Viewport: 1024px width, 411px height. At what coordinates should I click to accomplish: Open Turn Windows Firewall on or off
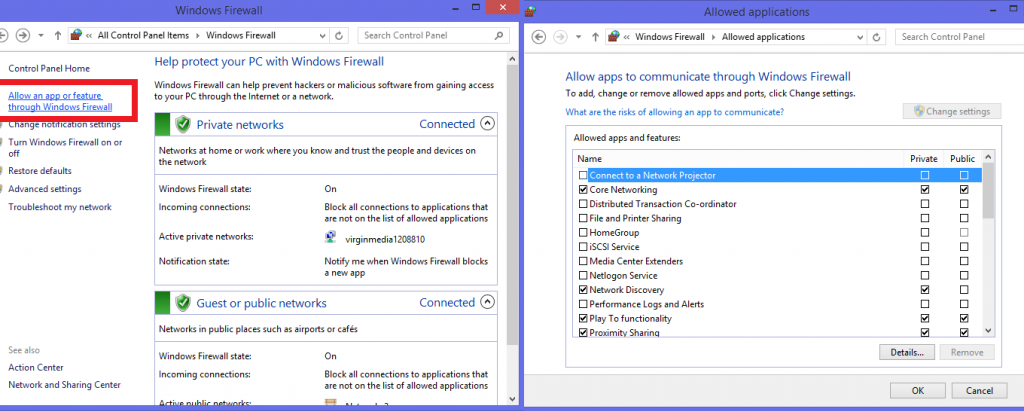[x=65, y=148]
